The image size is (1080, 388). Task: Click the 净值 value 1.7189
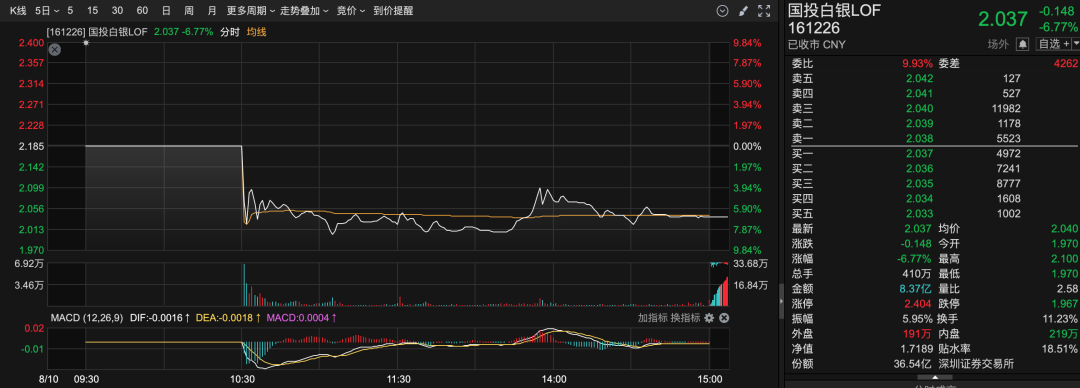(x=916, y=349)
